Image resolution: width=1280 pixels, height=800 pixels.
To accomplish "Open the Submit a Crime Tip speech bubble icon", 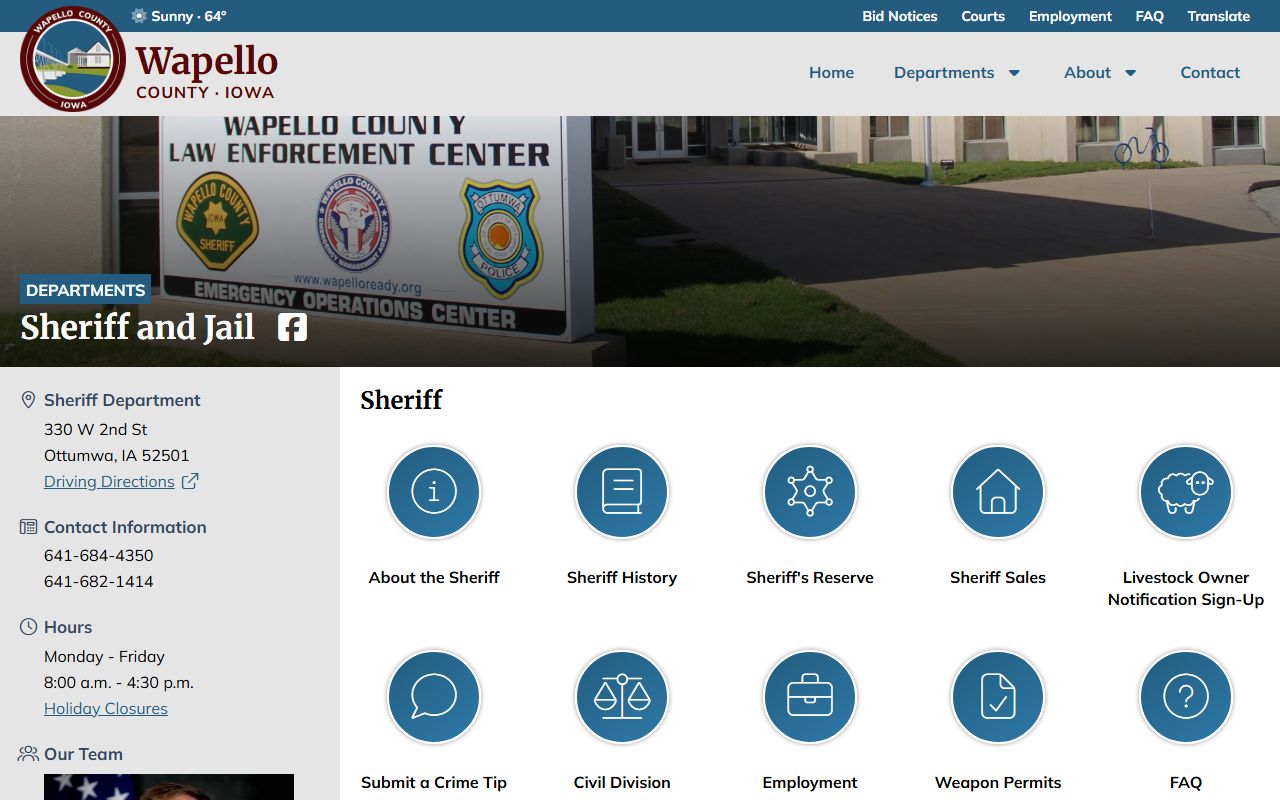I will 434,697.
